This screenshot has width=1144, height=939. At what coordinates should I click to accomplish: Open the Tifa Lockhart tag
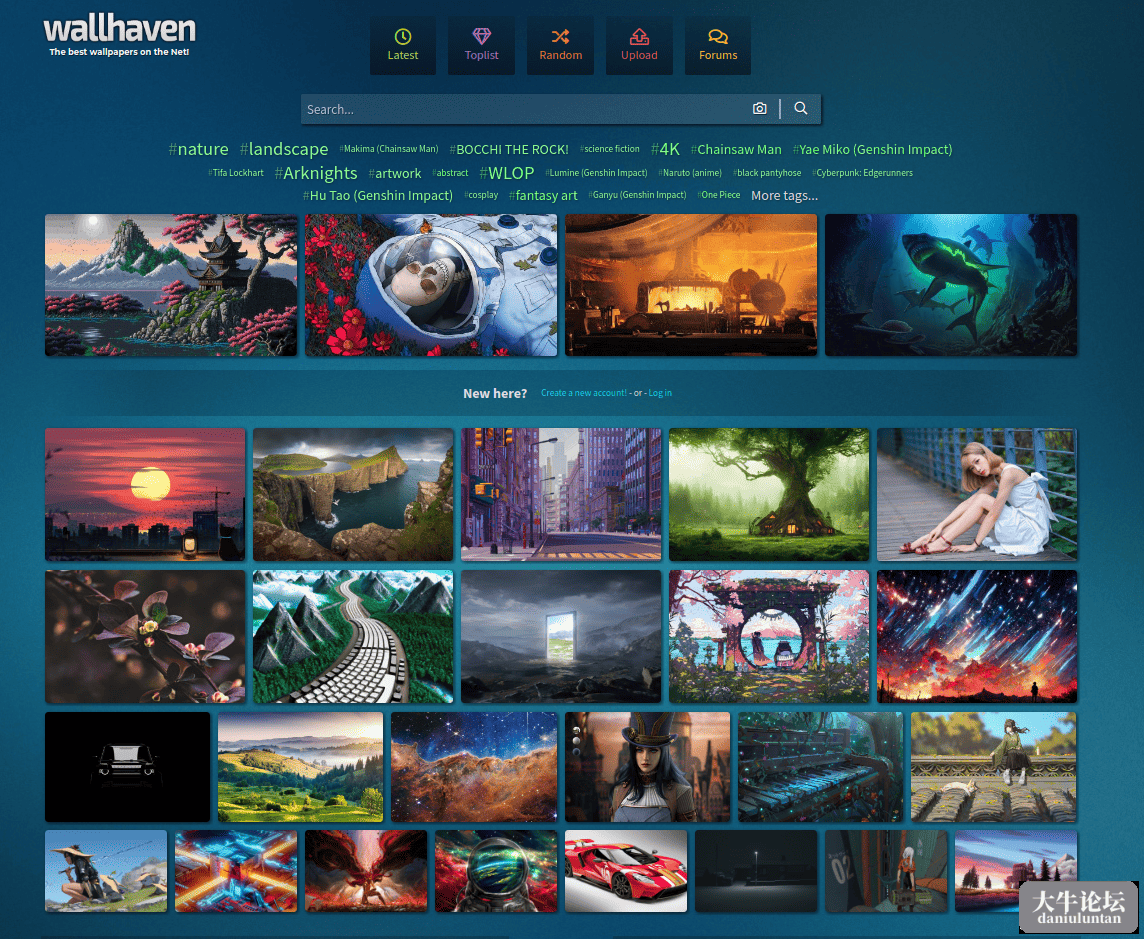coord(236,173)
